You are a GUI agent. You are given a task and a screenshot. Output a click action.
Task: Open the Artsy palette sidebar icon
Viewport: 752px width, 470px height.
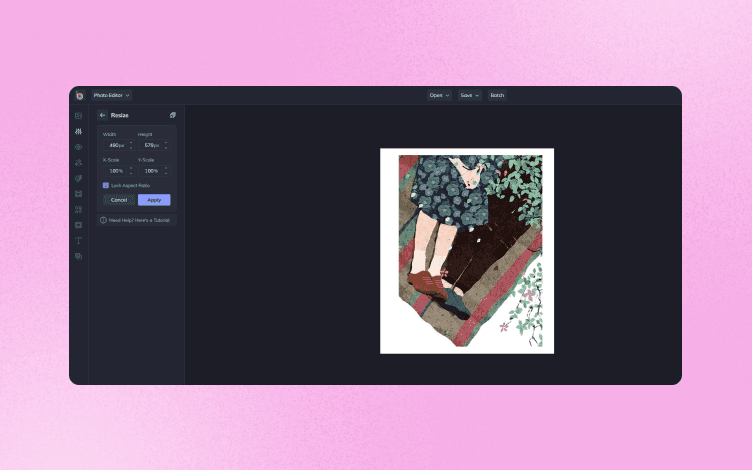[79, 178]
